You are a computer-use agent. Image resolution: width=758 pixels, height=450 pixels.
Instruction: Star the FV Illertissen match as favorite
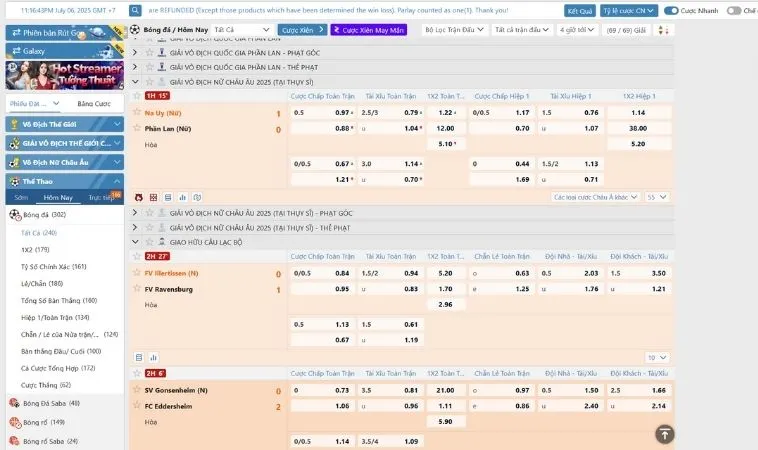pyautogui.click(x=137, y=272)
